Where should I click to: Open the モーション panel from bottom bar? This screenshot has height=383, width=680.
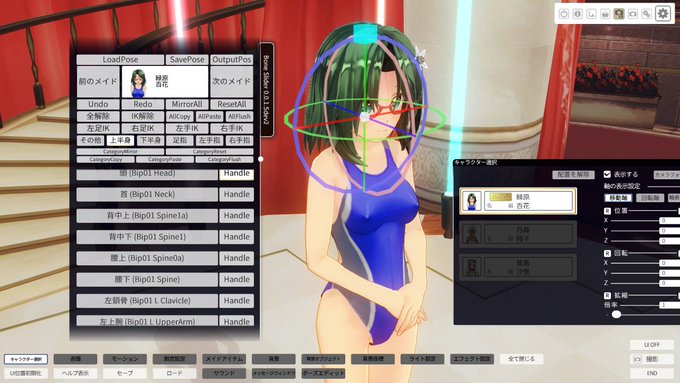(125, 359)
